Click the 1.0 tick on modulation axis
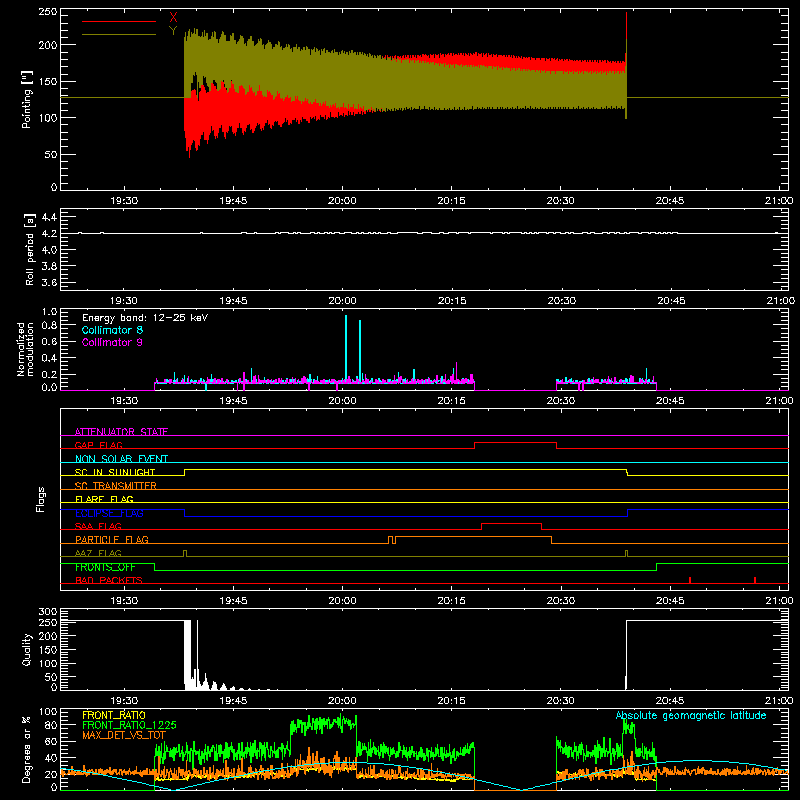The width and height of the screenshot is (800, 800). click(x=49, y=312)
